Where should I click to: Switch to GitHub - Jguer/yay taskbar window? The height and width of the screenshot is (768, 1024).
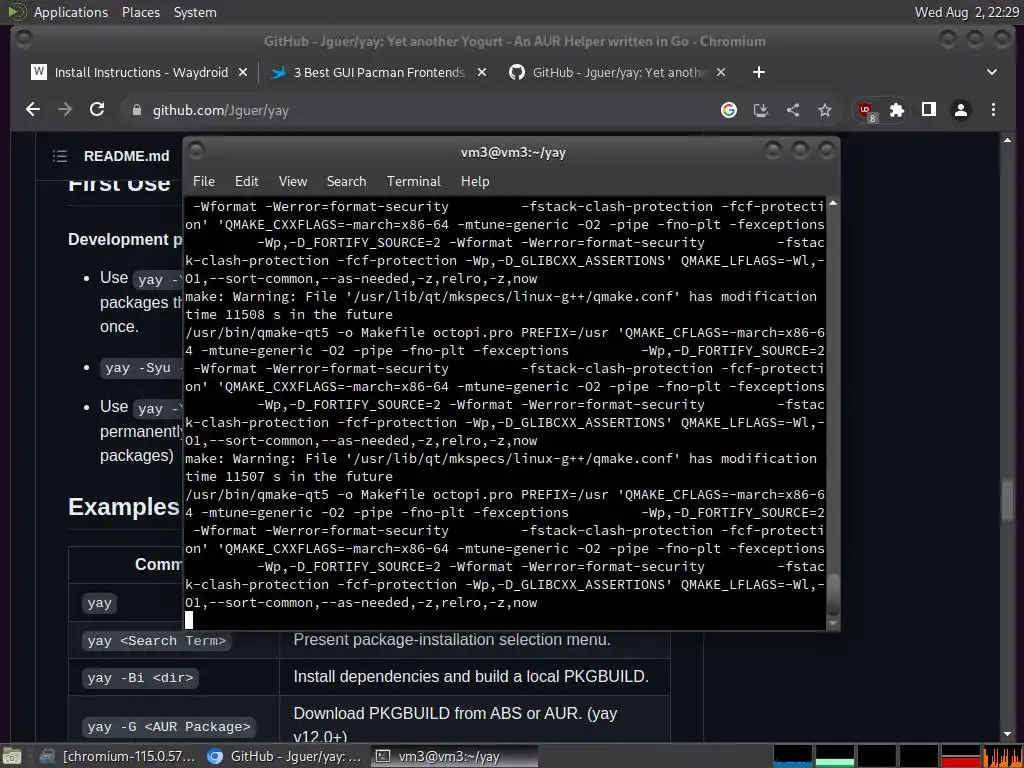coord(285,756)
